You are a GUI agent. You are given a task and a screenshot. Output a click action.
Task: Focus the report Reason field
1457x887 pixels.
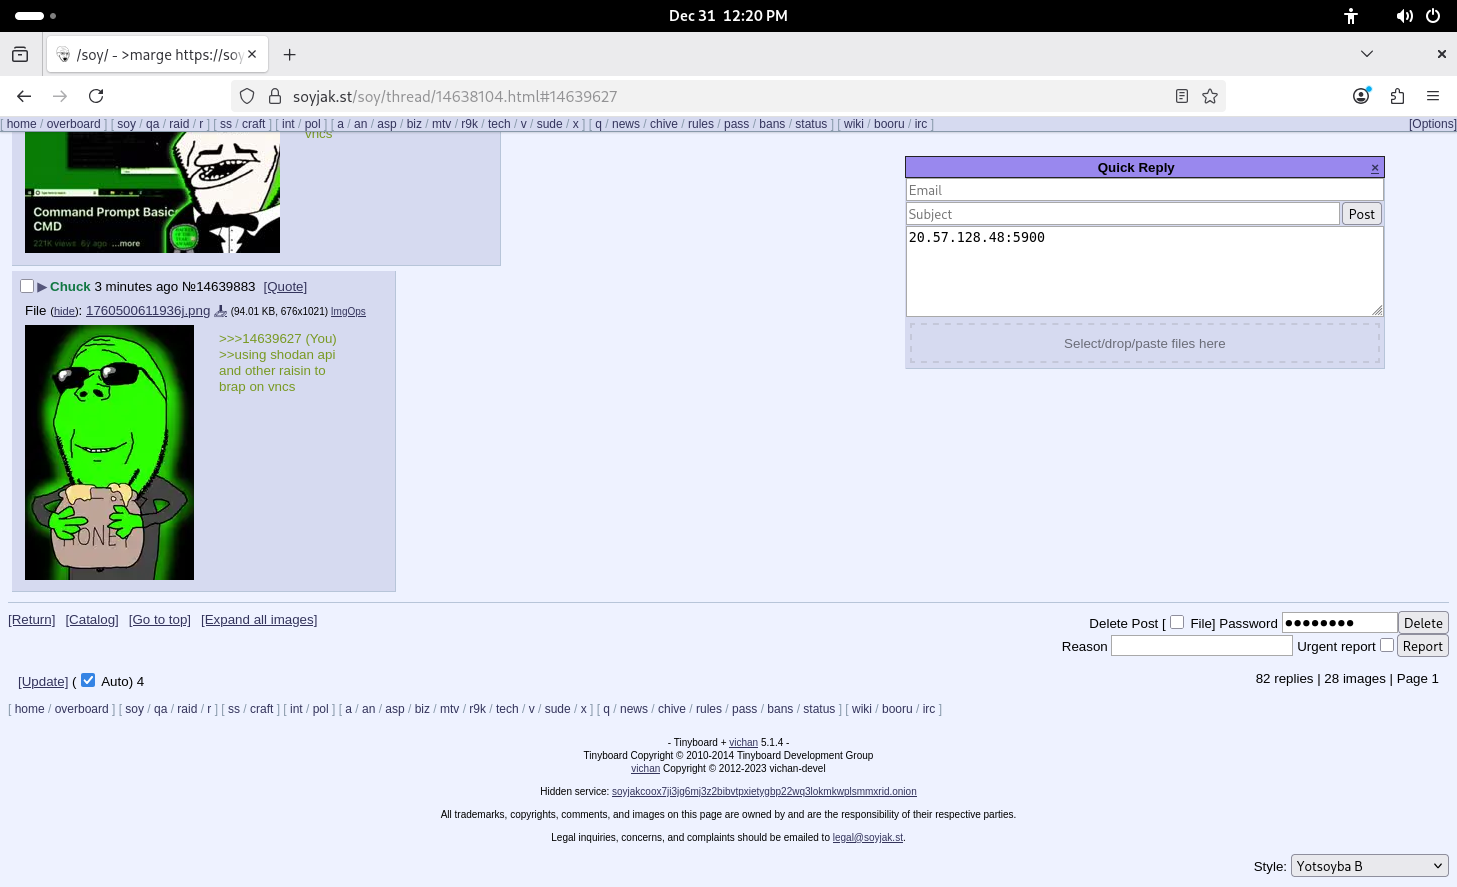tap(1202, 646)
